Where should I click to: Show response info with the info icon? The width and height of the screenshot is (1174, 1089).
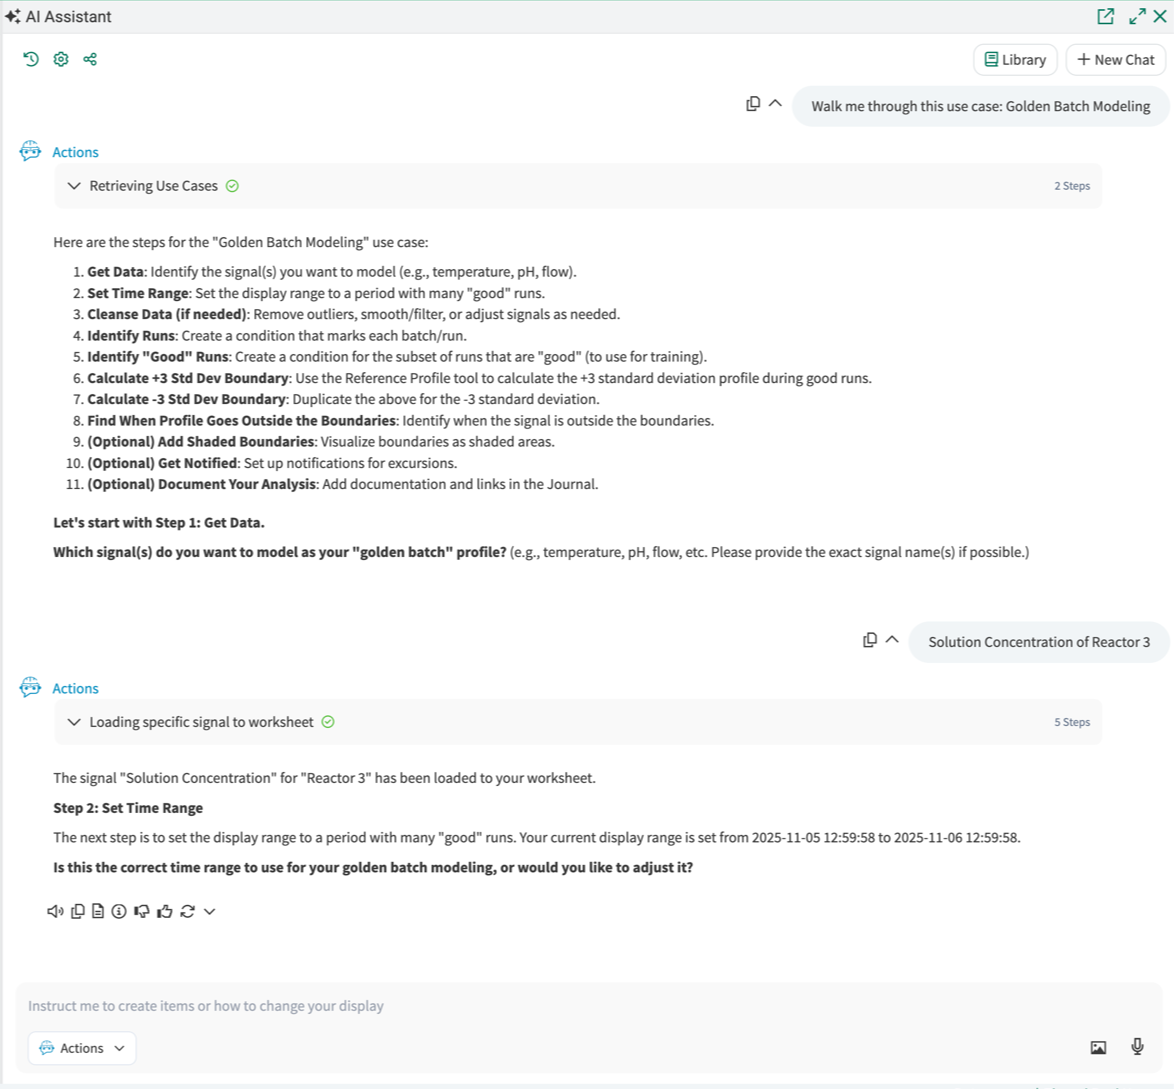coord(119,911)
